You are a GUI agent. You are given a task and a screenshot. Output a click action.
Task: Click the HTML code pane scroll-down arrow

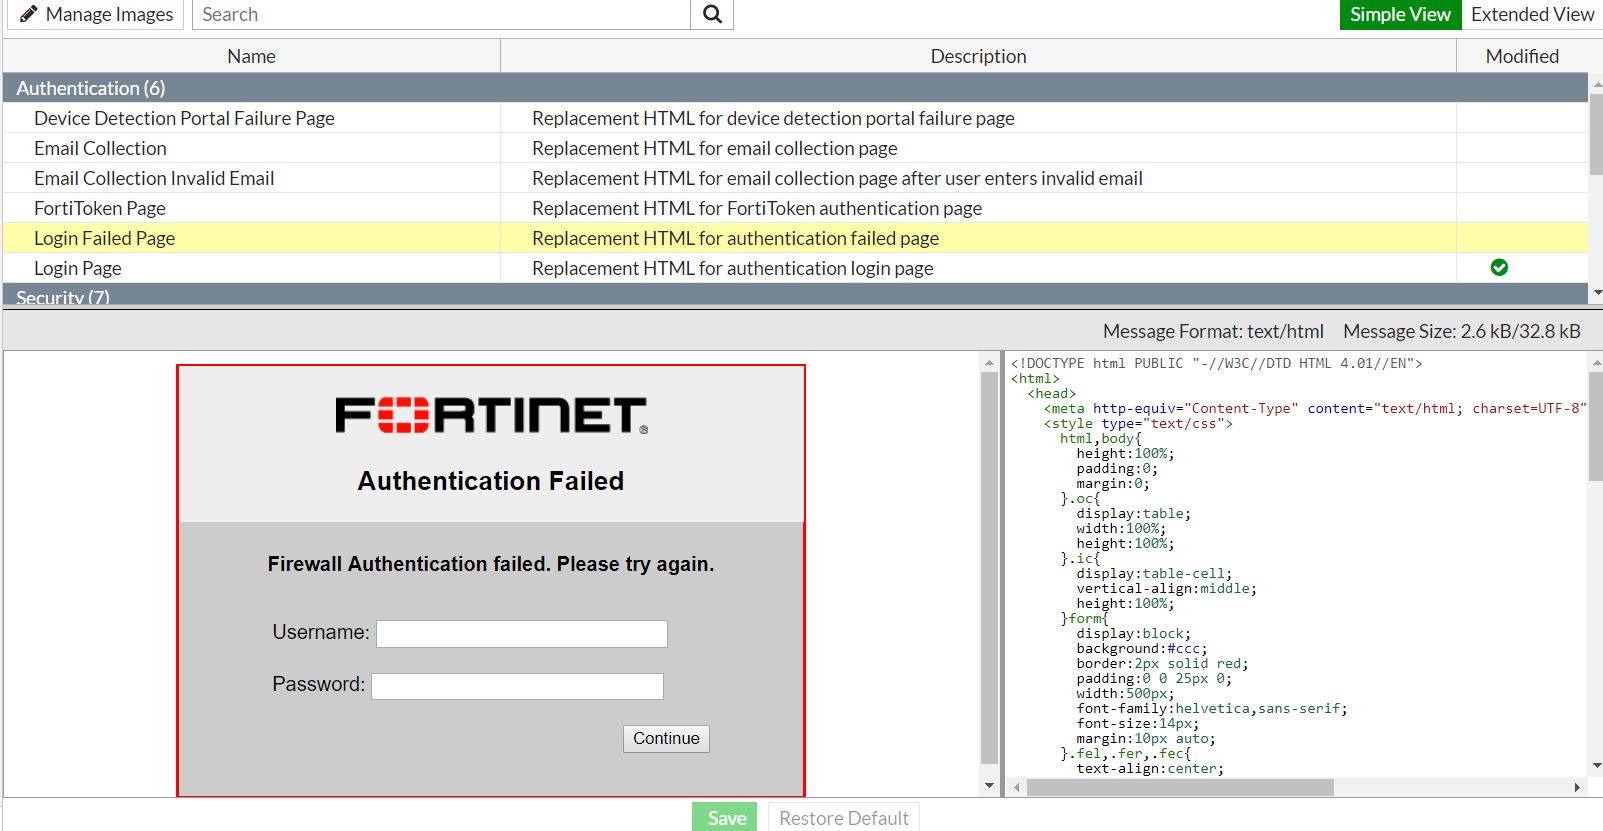[1596, 766]
